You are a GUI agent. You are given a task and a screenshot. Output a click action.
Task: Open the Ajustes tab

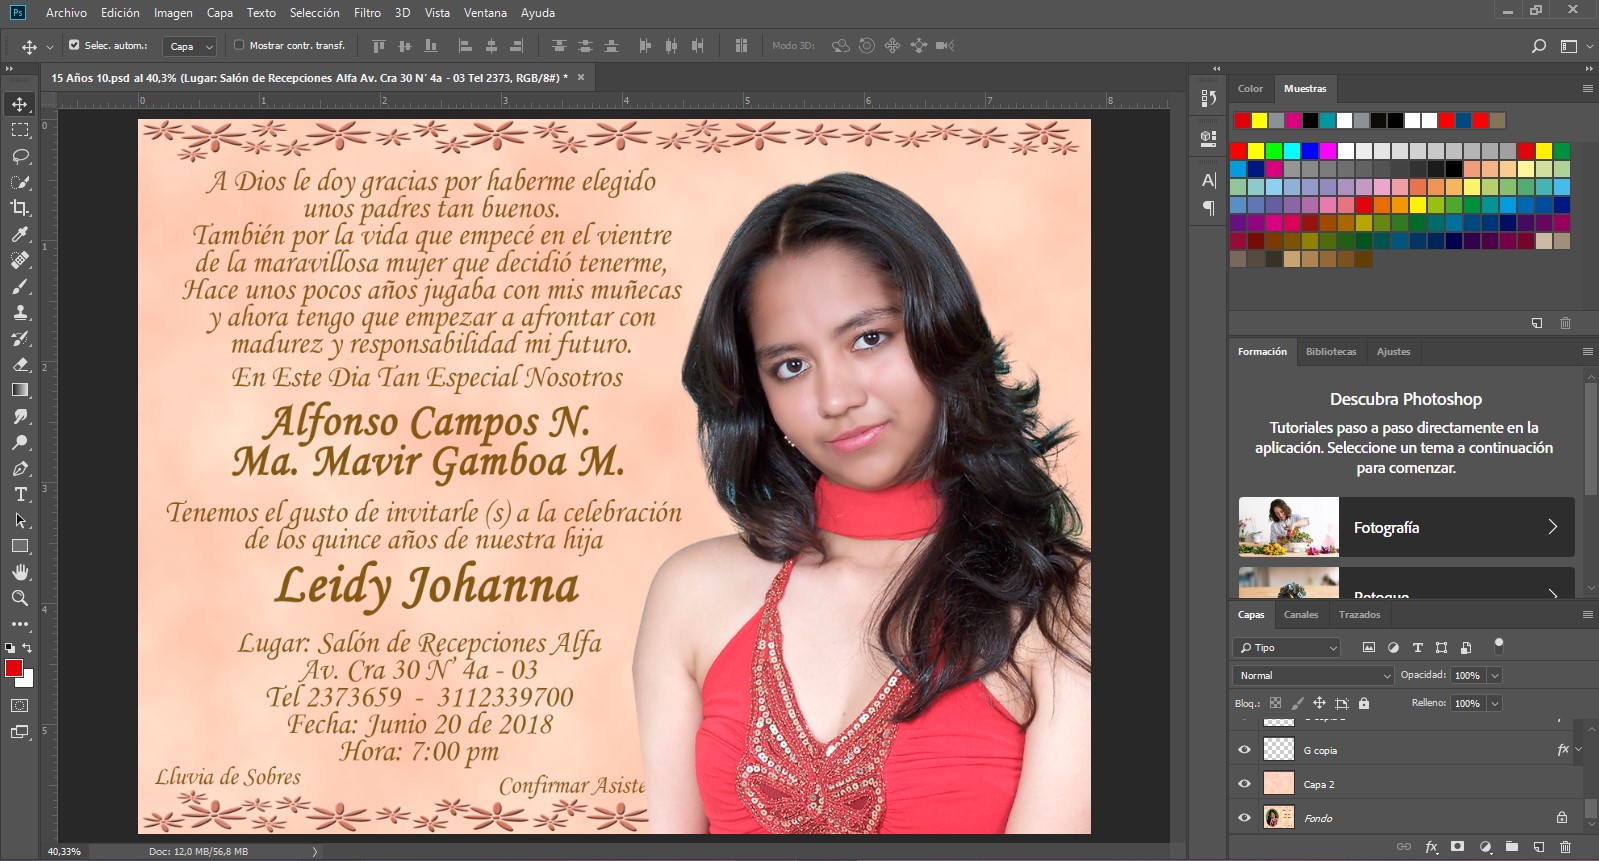[1393, 351]
